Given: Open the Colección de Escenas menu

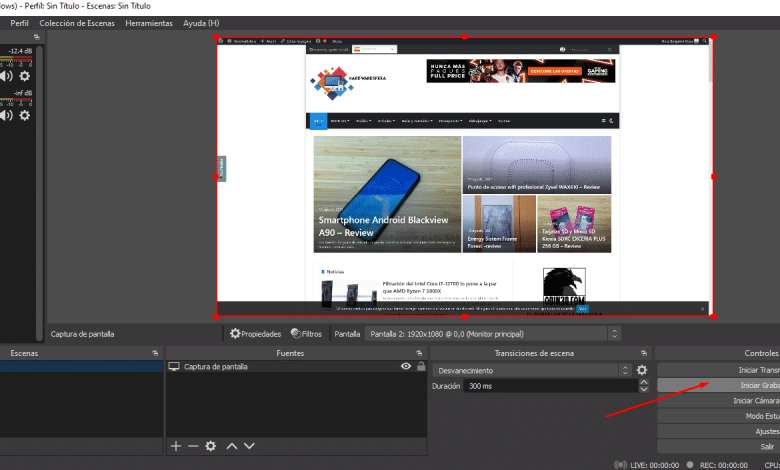Looking at the screenshot, I should point(77,23).
